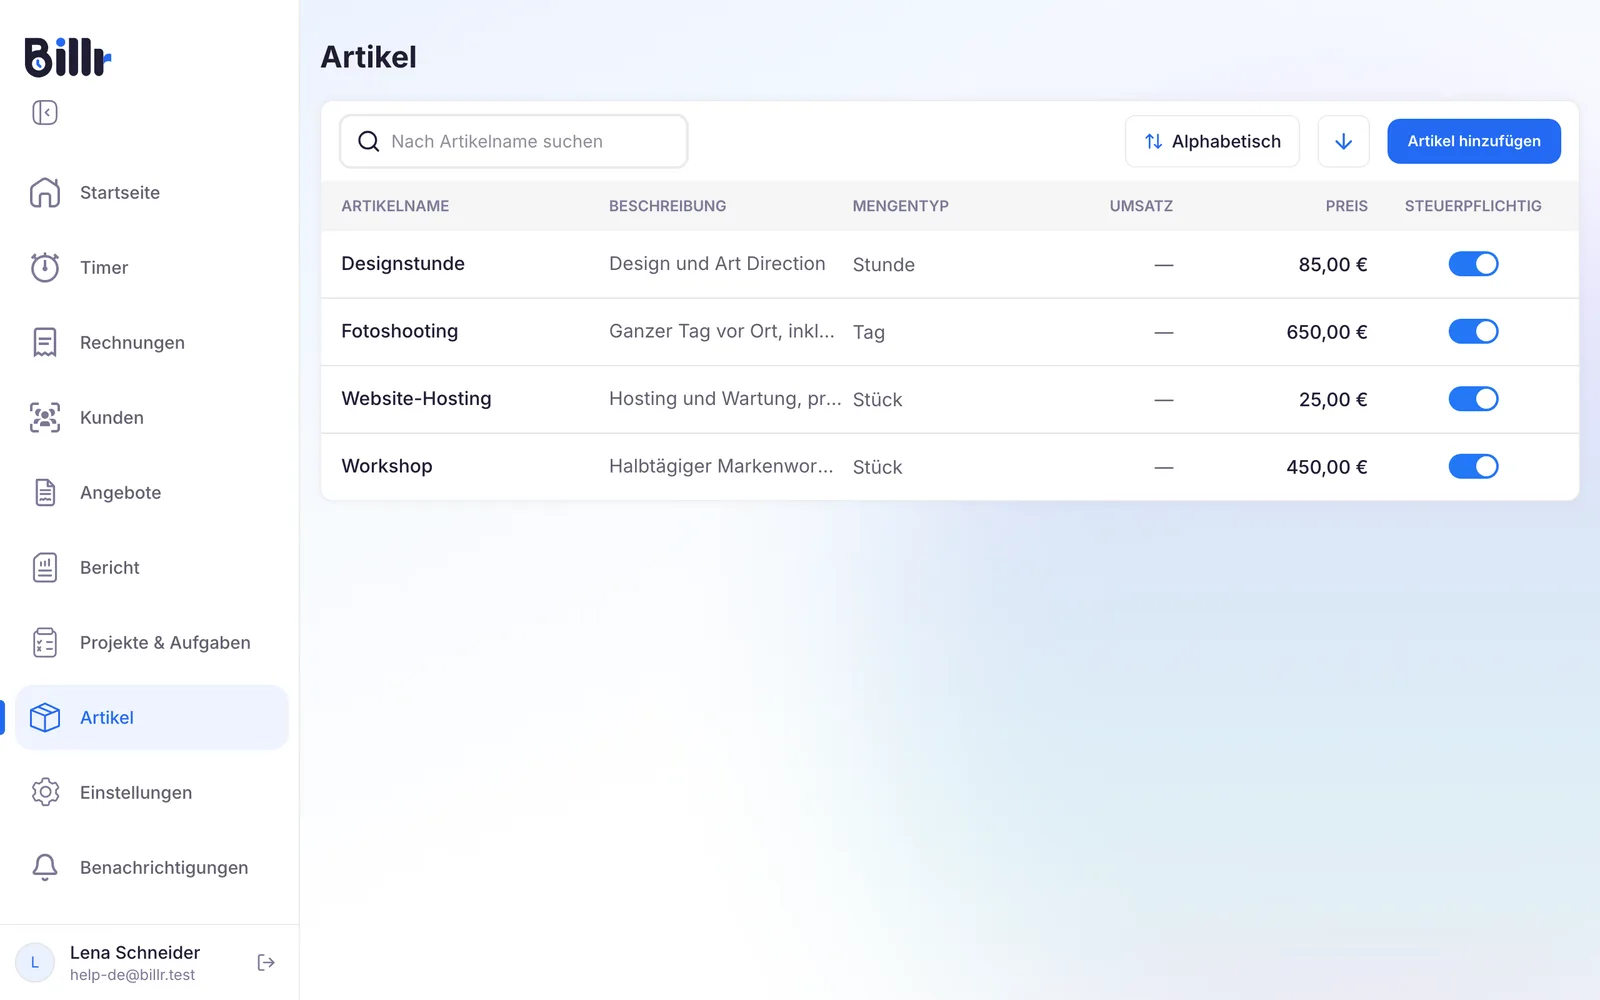Viewport: 1600px width, 1000px height.
Task: Click the house icon next to Startseite
Action: click(x=45, y=192)
